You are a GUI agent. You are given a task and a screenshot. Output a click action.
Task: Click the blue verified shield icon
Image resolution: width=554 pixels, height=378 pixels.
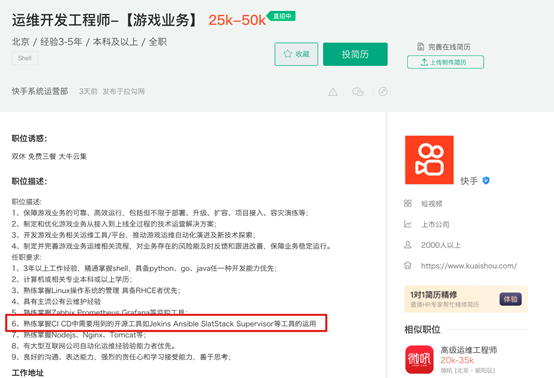[x=486, y=181]
